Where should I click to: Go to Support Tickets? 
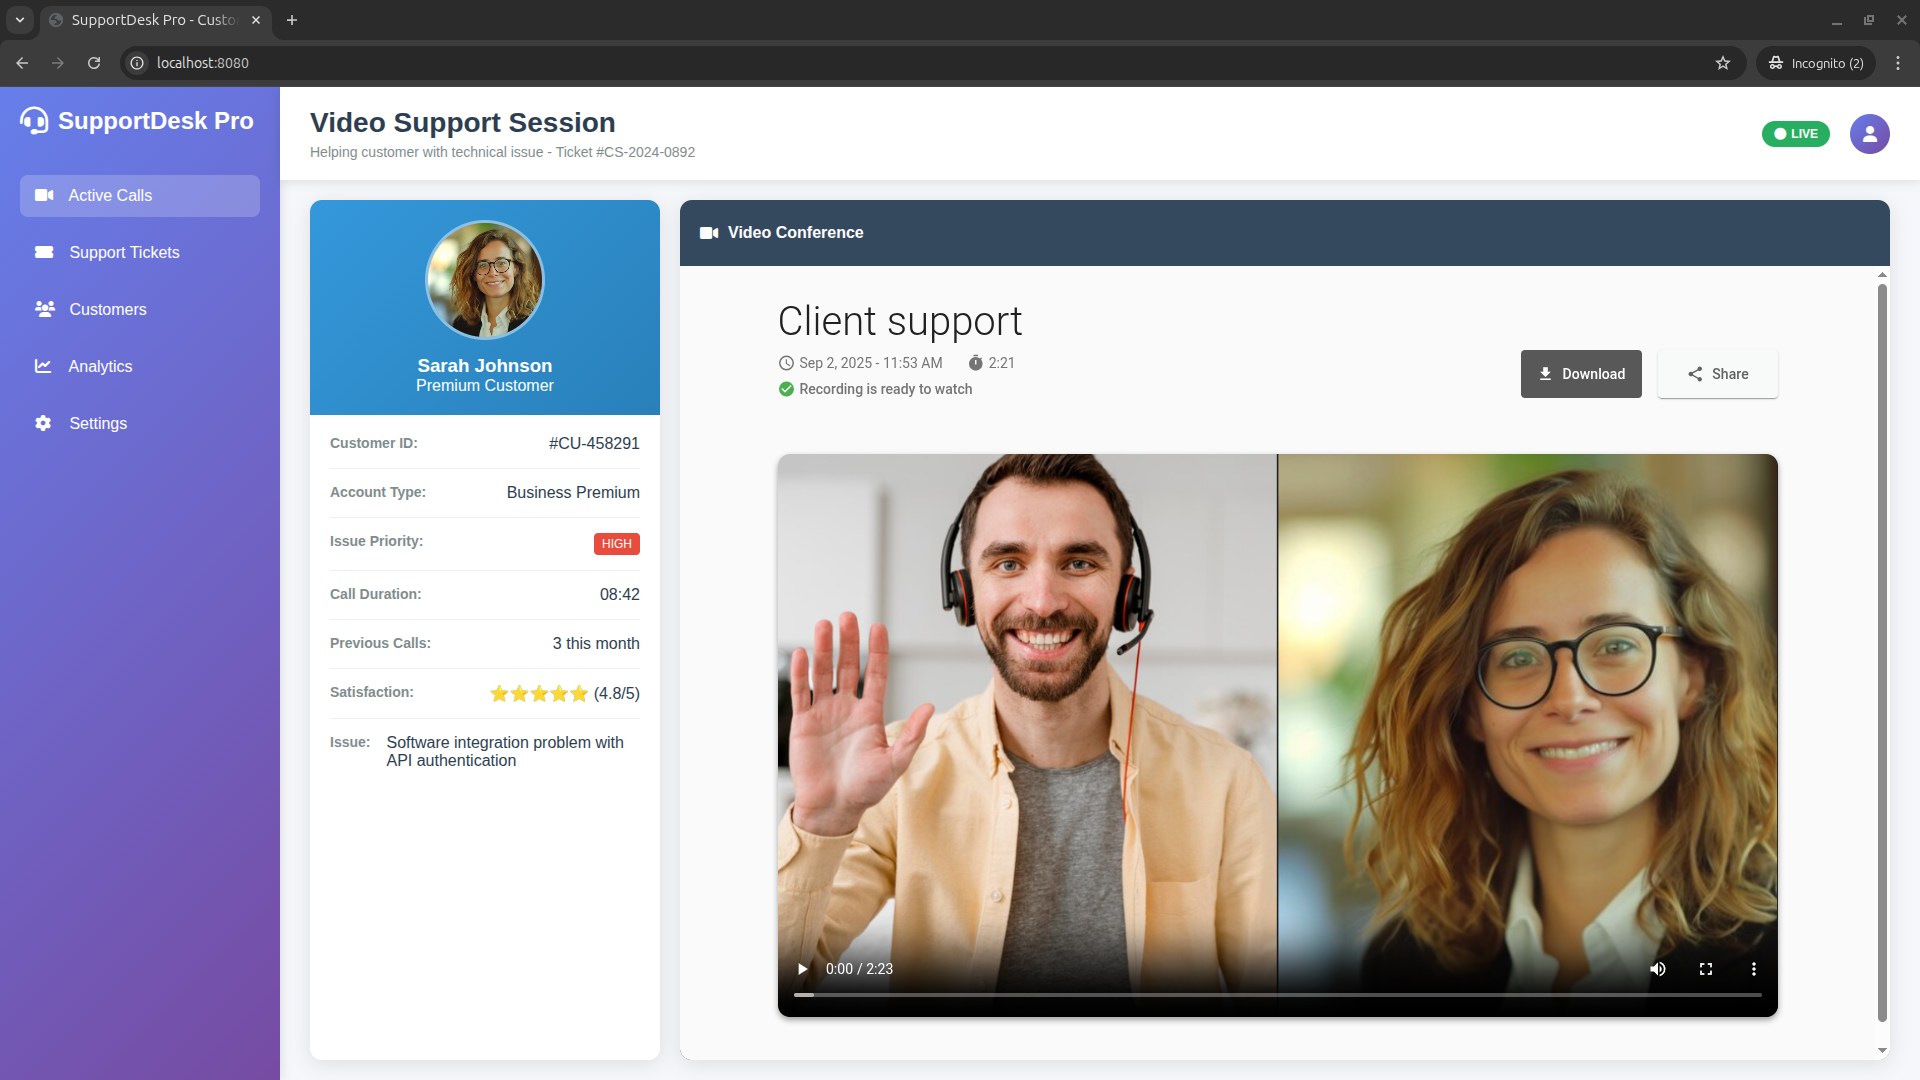[124, 253]
